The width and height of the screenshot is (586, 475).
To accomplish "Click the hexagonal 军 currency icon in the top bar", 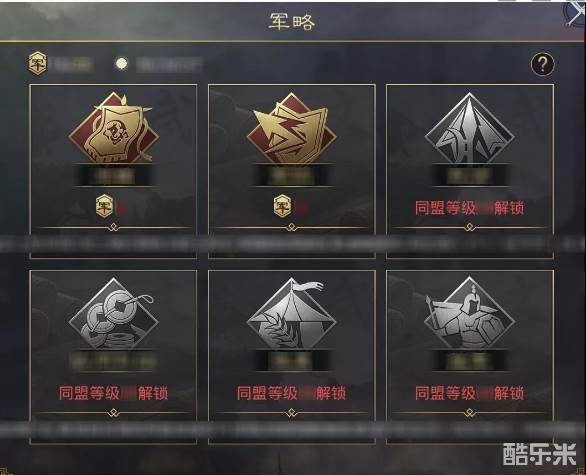I will (38, 63).
